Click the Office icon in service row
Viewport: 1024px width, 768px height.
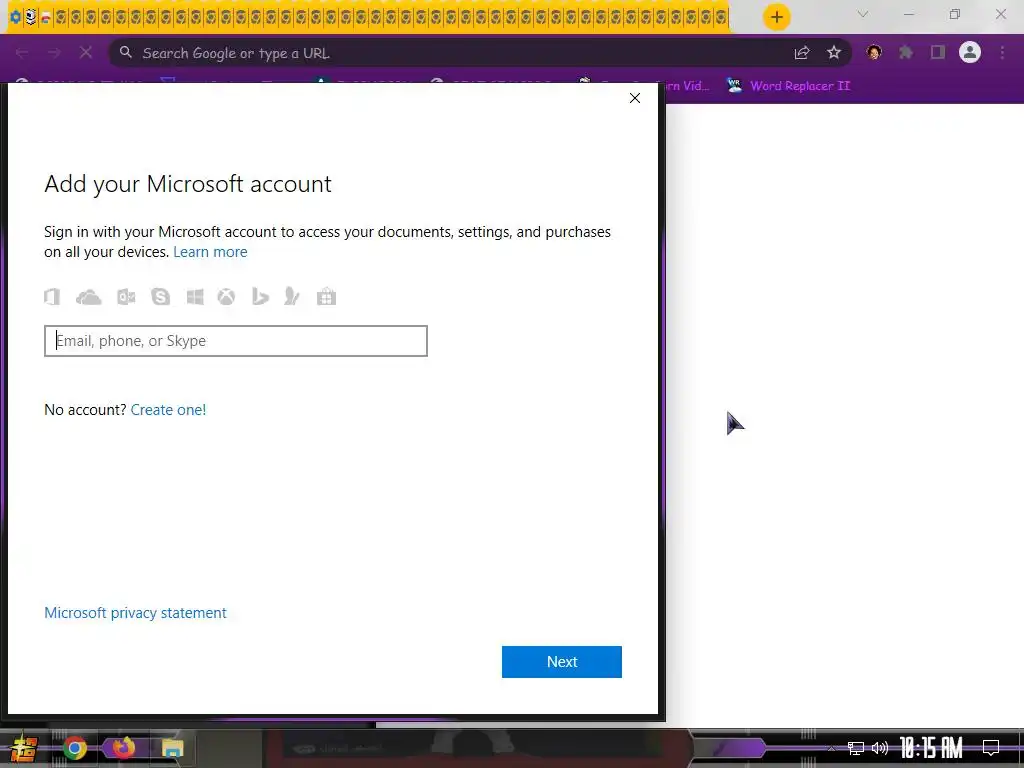pos(52,297)
